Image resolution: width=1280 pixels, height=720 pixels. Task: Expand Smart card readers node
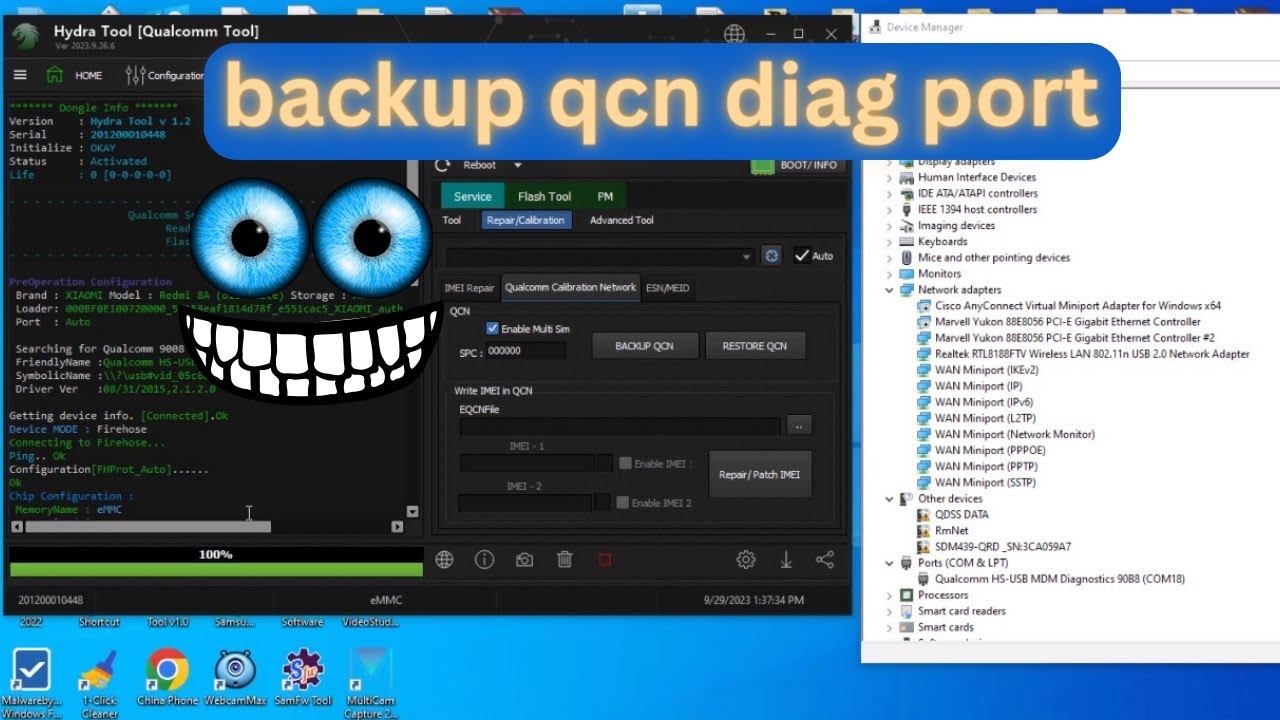(x=889, y=611)
